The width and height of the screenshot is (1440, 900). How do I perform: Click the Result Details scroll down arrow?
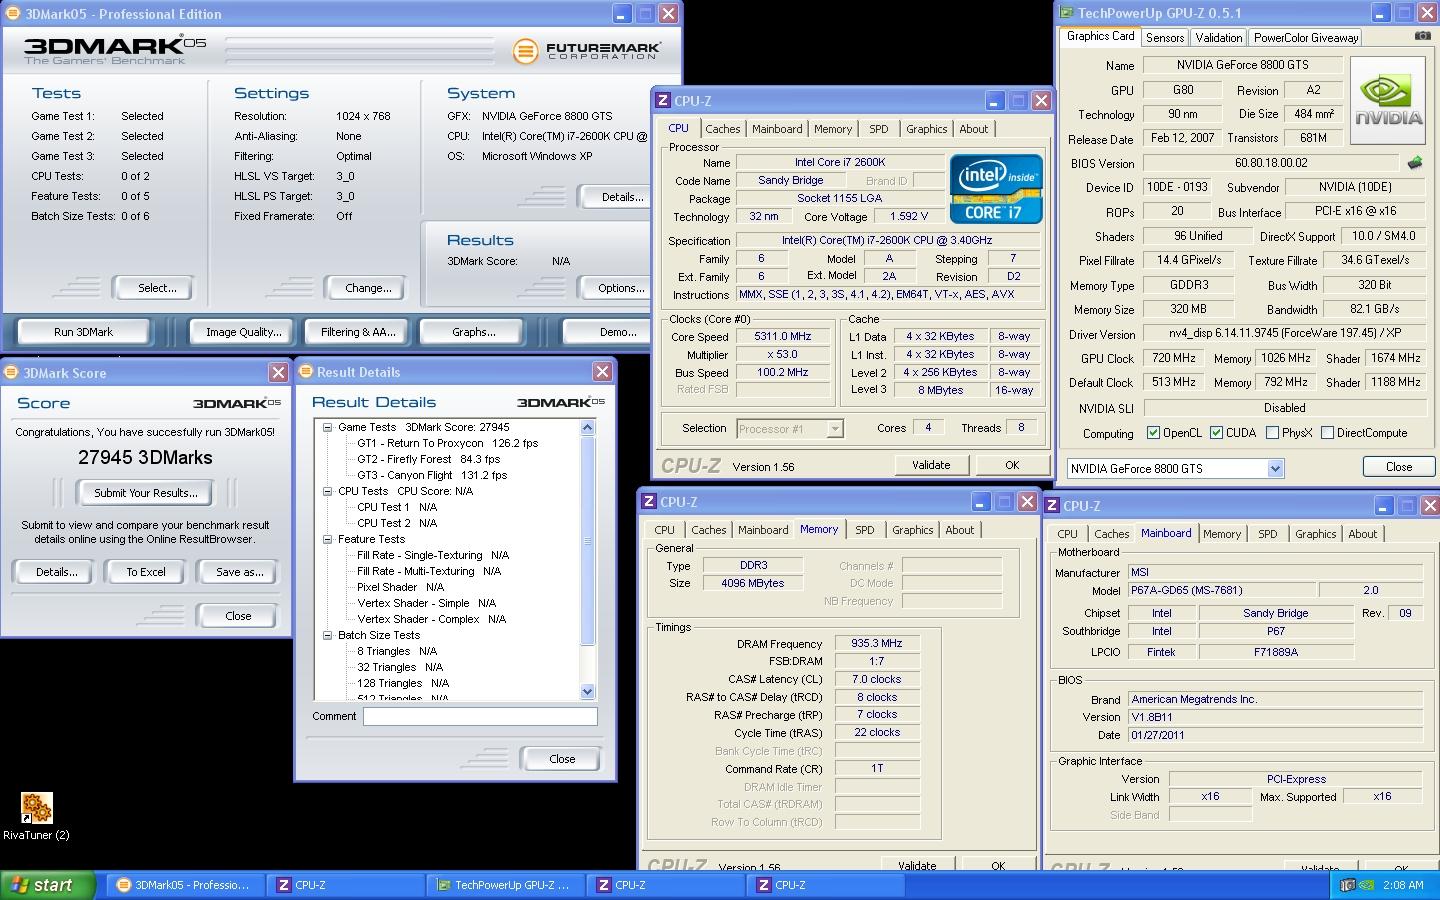coord(587,691)
